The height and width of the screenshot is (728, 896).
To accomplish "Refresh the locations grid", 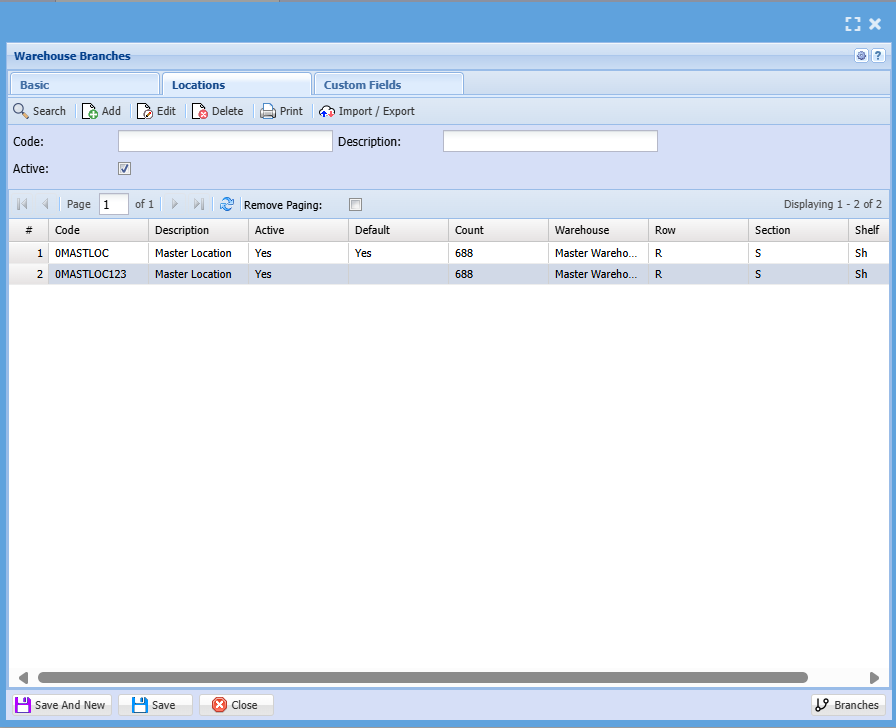I will pos(227,204).
